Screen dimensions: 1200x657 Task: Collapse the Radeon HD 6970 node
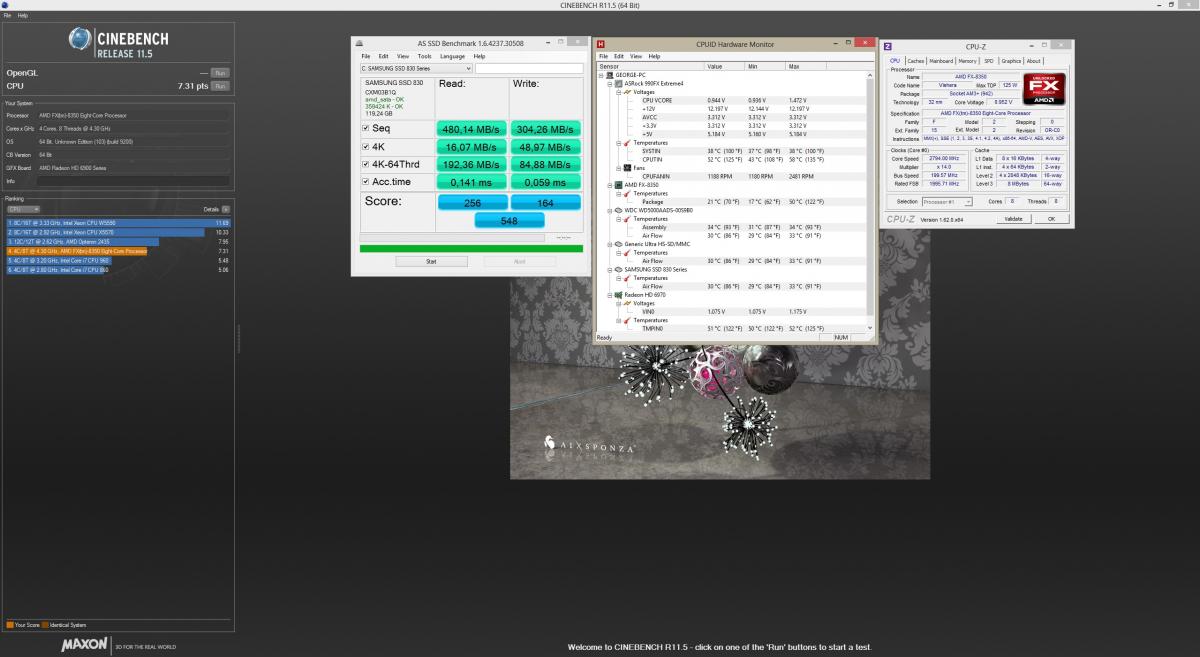[x=609, y=294]
